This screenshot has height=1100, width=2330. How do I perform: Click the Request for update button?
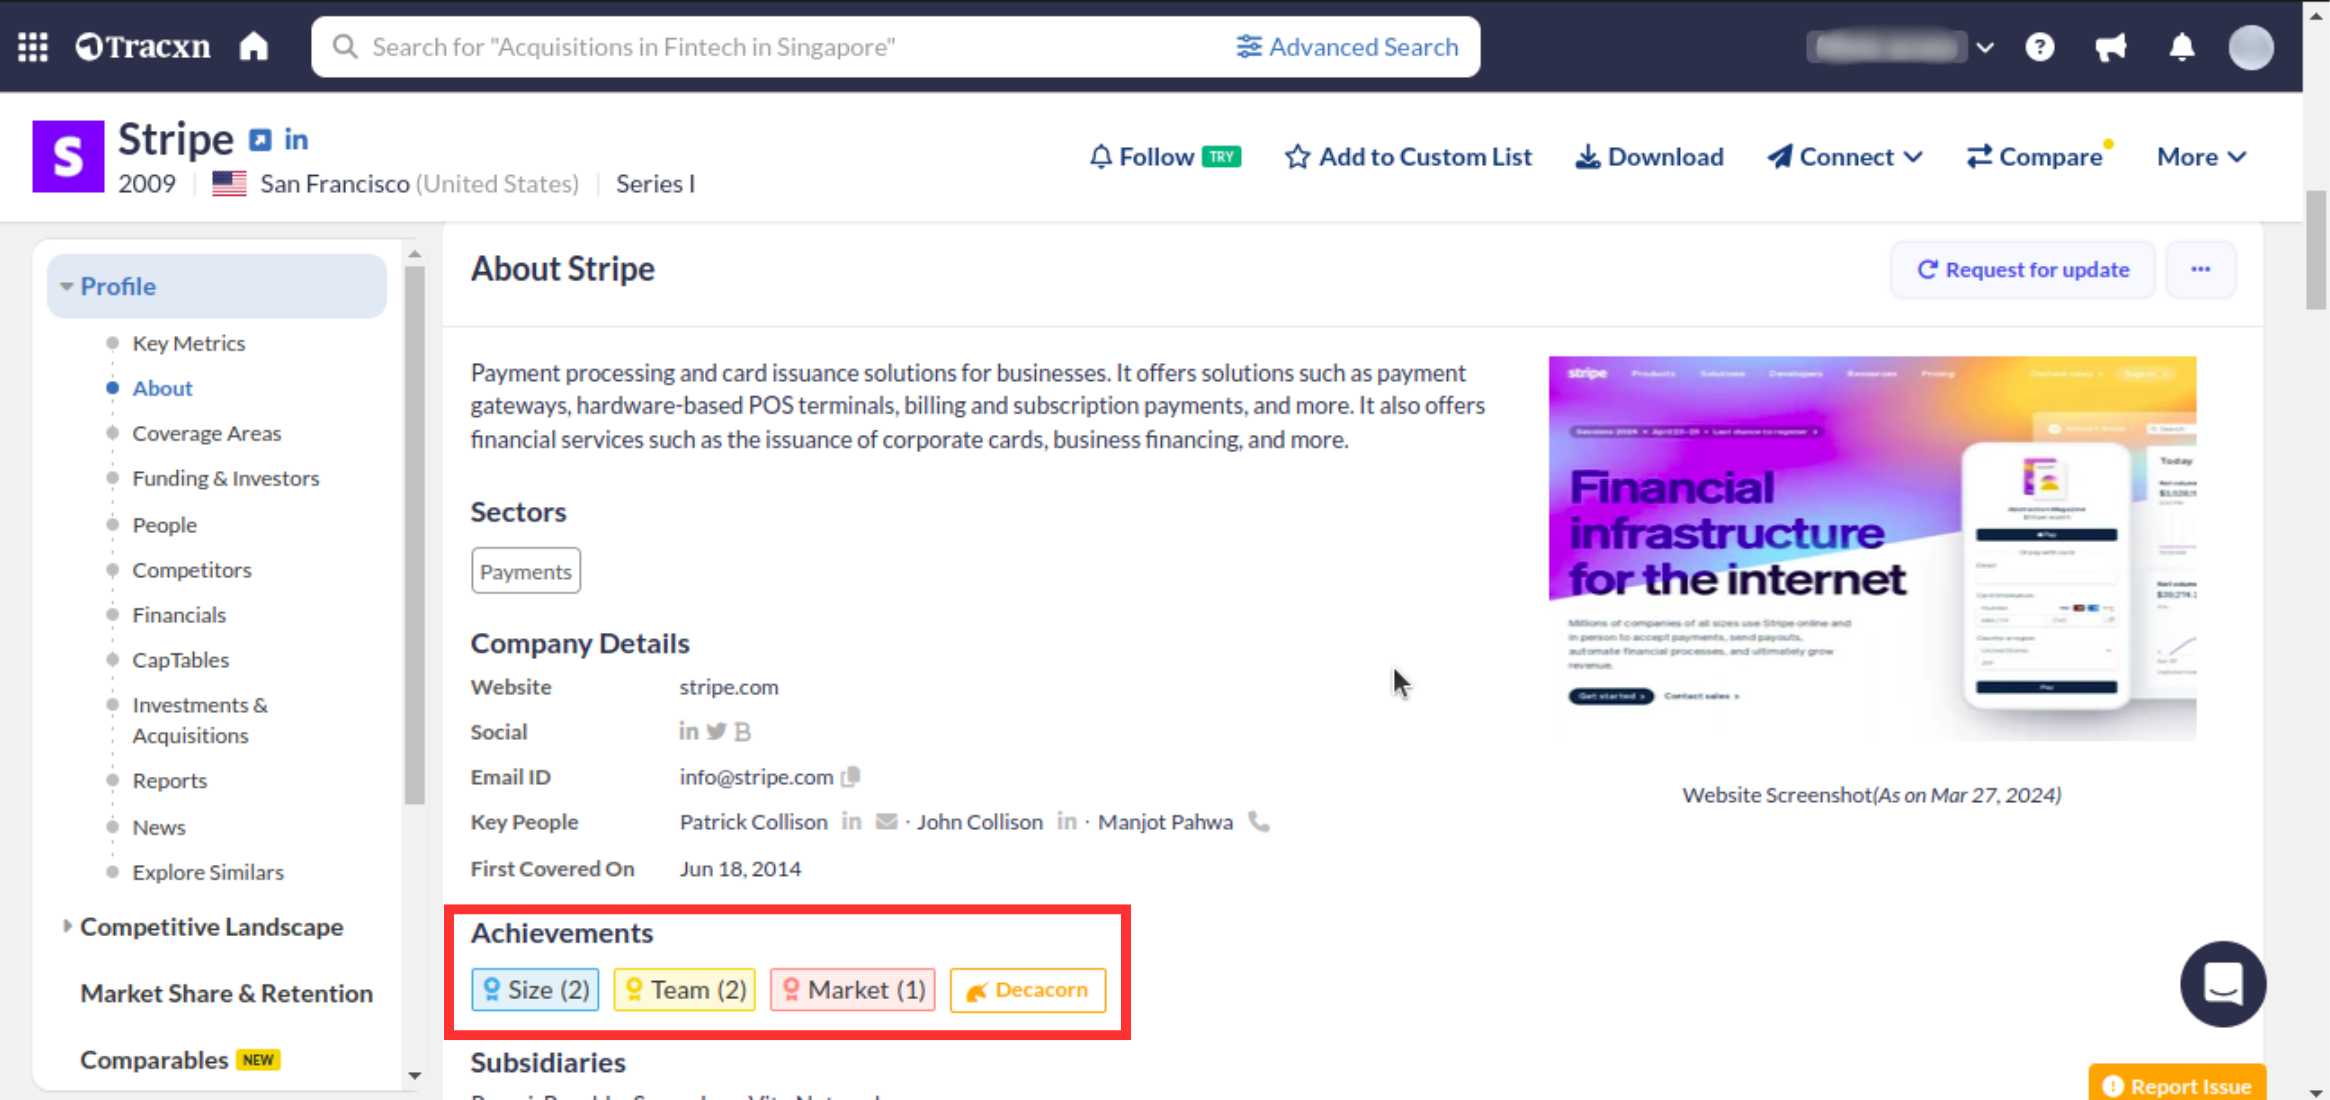click(2022, 270)
